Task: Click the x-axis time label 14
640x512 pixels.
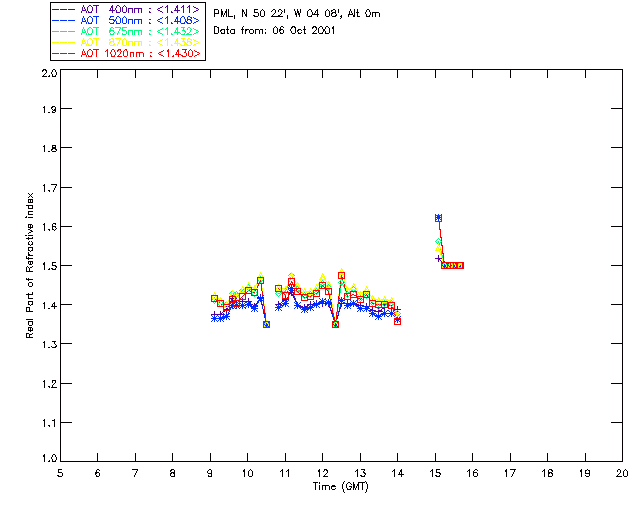Action: [x=398, y=473]
